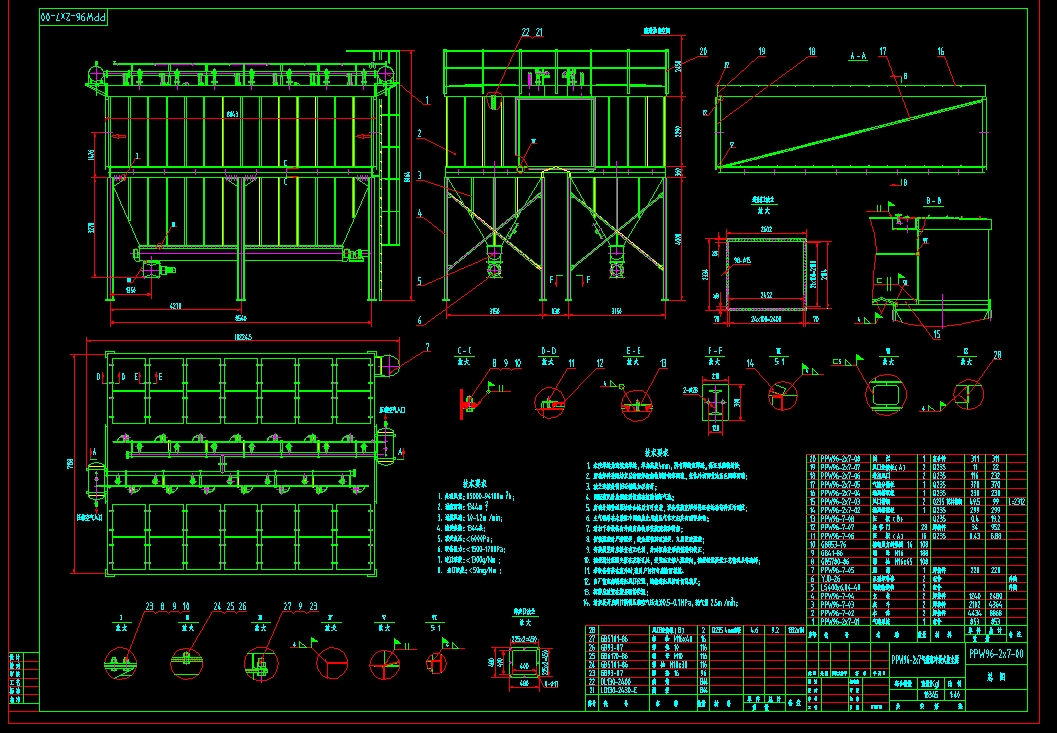This screenshot has height=733, width=1057.
Task: Select the E-E enlarged detail circle
Action: point(635,403)
